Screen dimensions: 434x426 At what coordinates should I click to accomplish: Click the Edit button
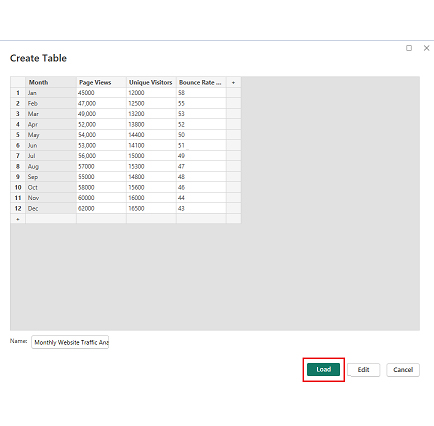point(363,370)
